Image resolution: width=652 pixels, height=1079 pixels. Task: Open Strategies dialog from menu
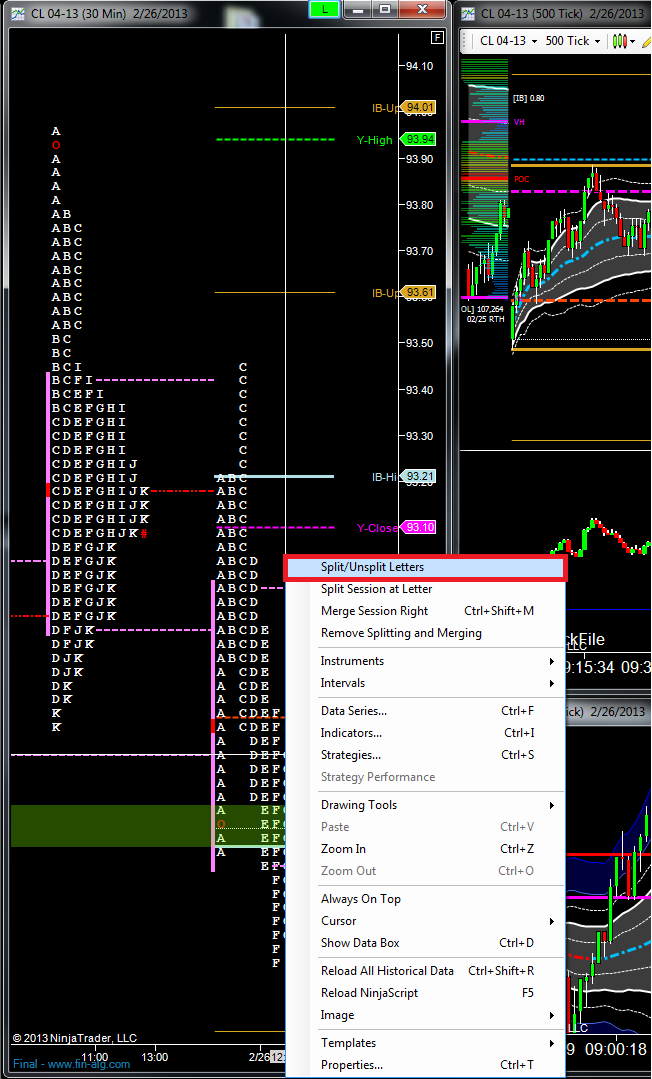[425, 756]
